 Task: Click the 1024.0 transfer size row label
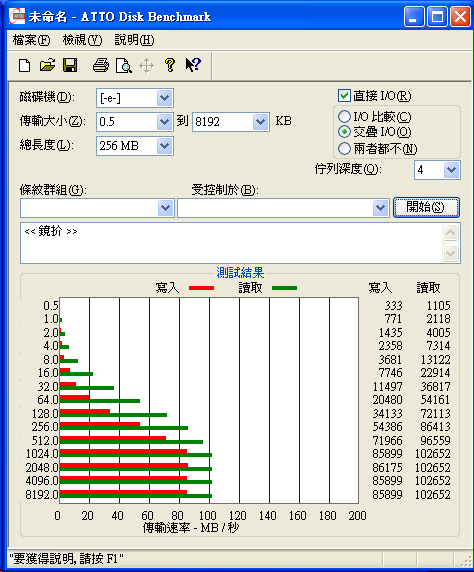point(42,454)
